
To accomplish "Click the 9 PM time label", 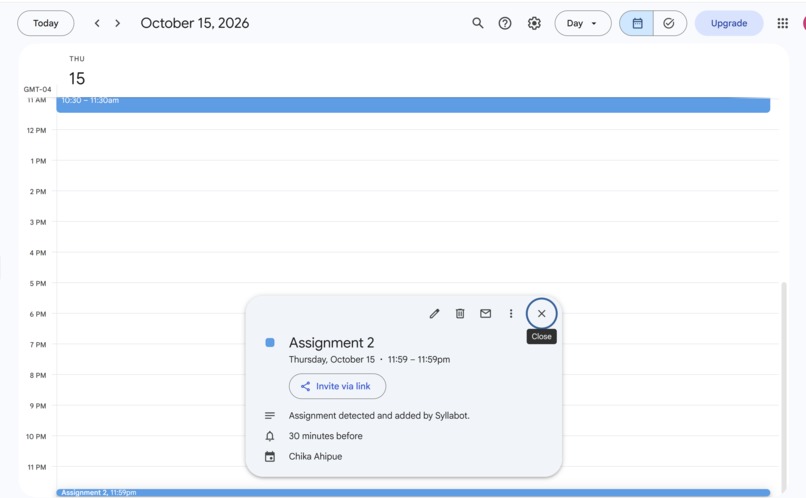I will tap(38, 406).
